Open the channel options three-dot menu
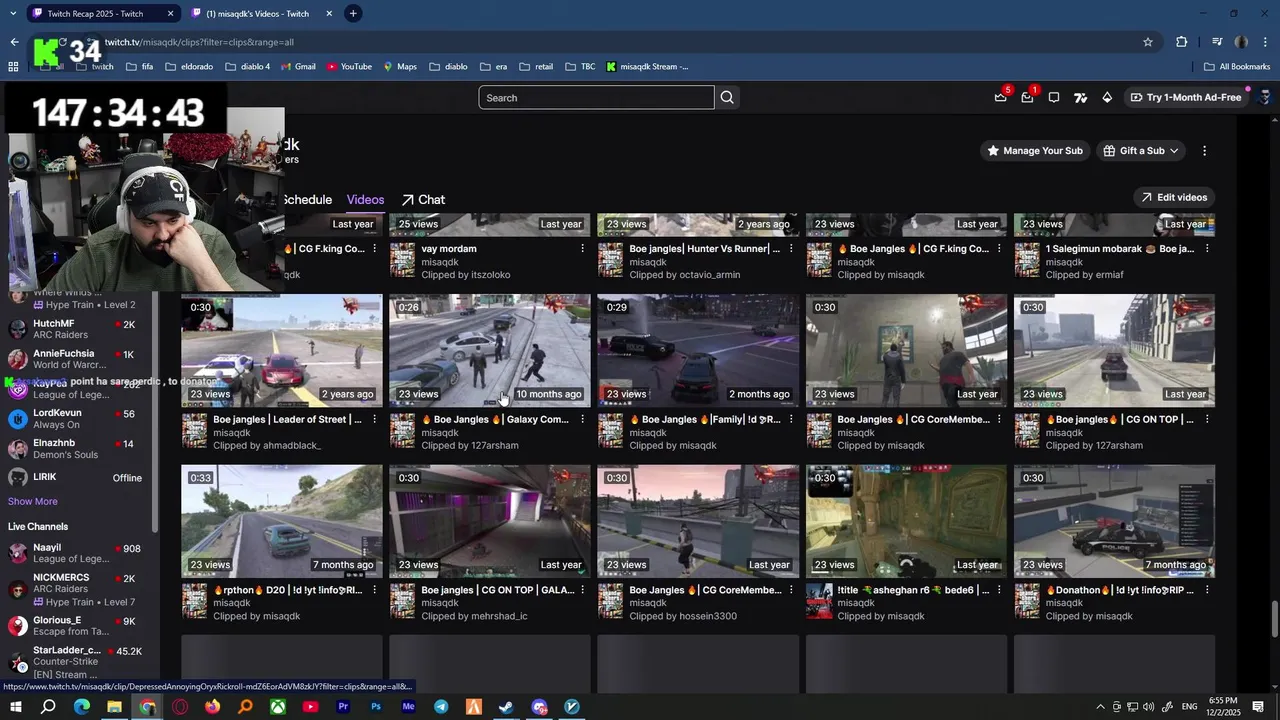Viewport: 1280px width, 720px height. tap(1204, 151)
